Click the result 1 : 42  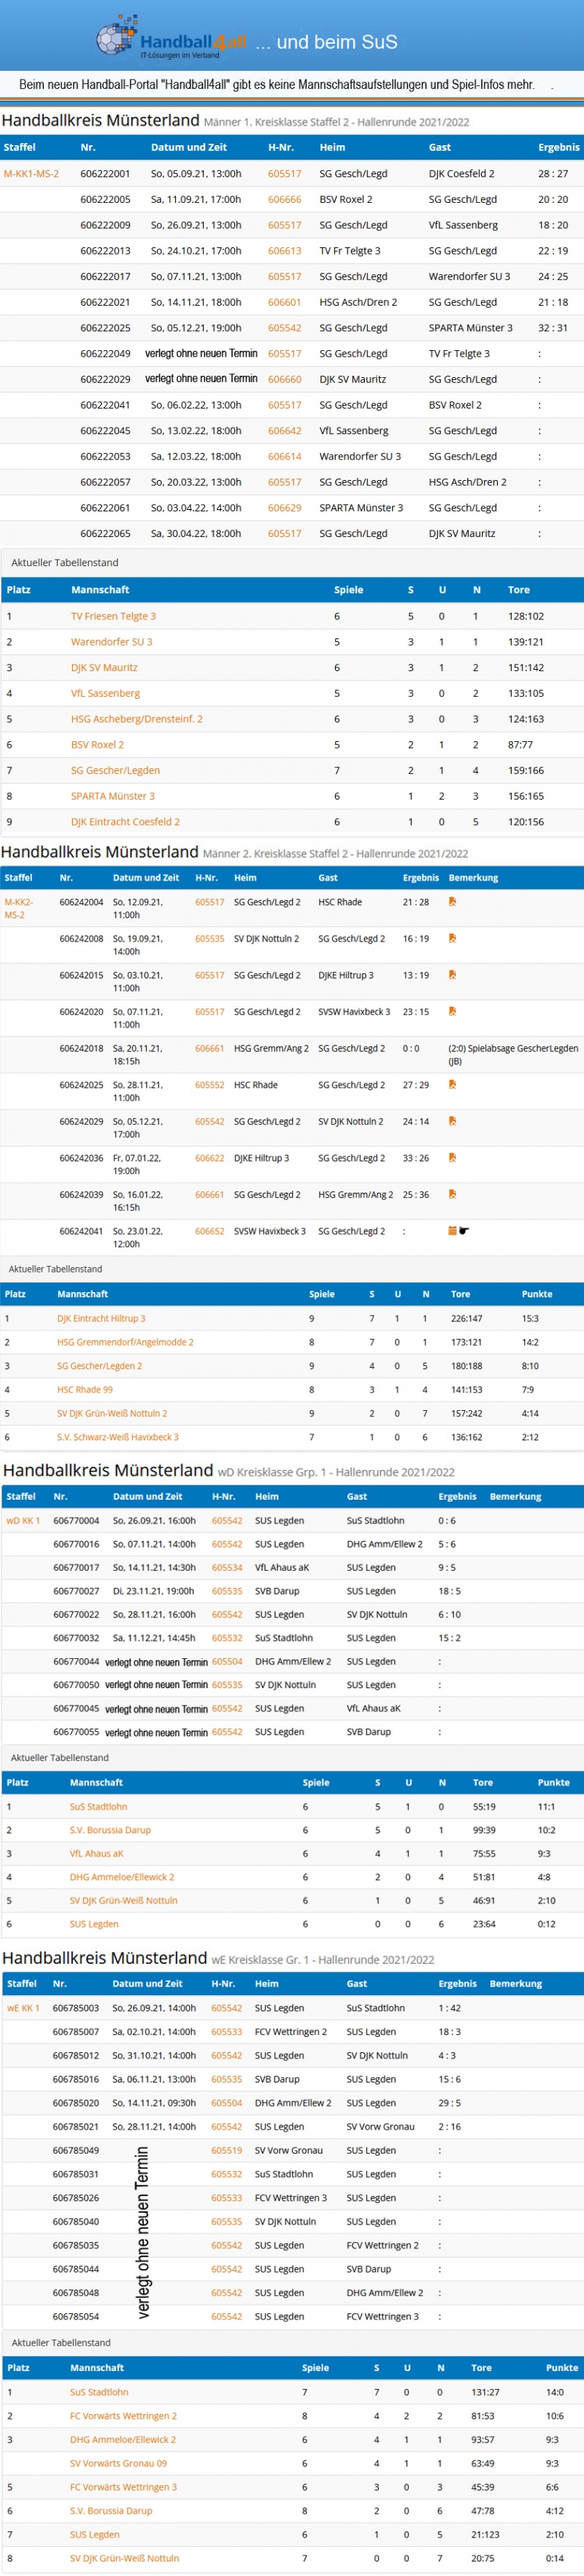click(449, 2008)
